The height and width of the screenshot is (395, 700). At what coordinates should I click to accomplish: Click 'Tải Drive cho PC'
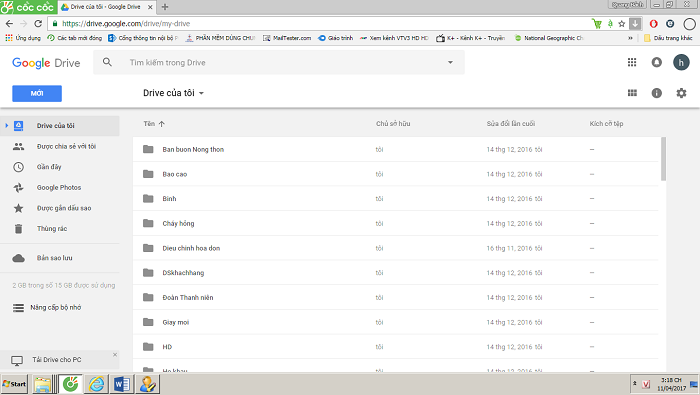(57, 360)
